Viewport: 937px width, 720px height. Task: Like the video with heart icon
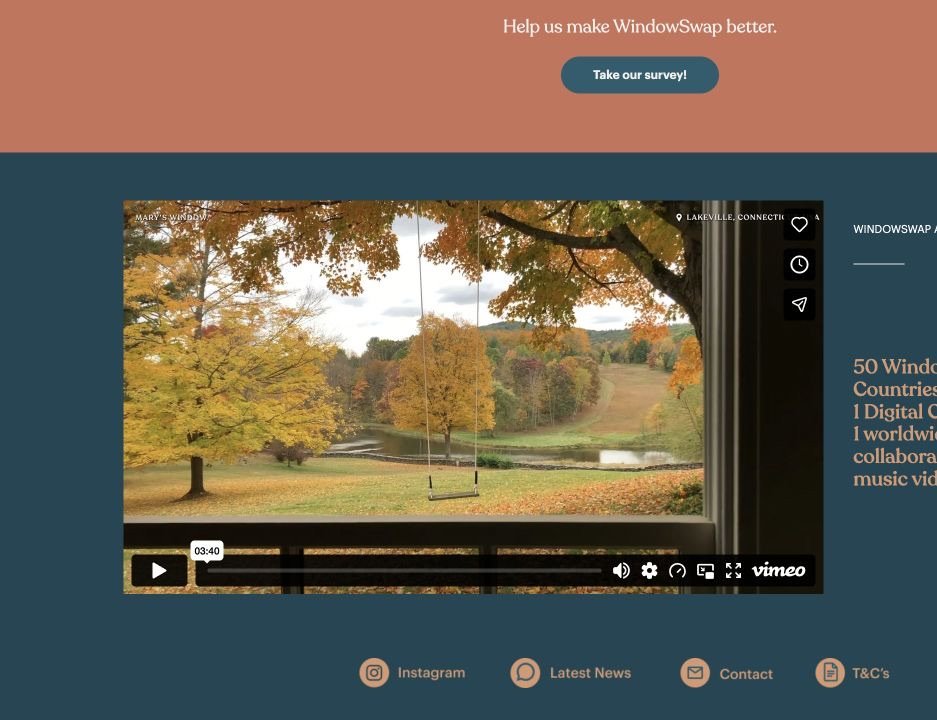[x=800, y=225]
